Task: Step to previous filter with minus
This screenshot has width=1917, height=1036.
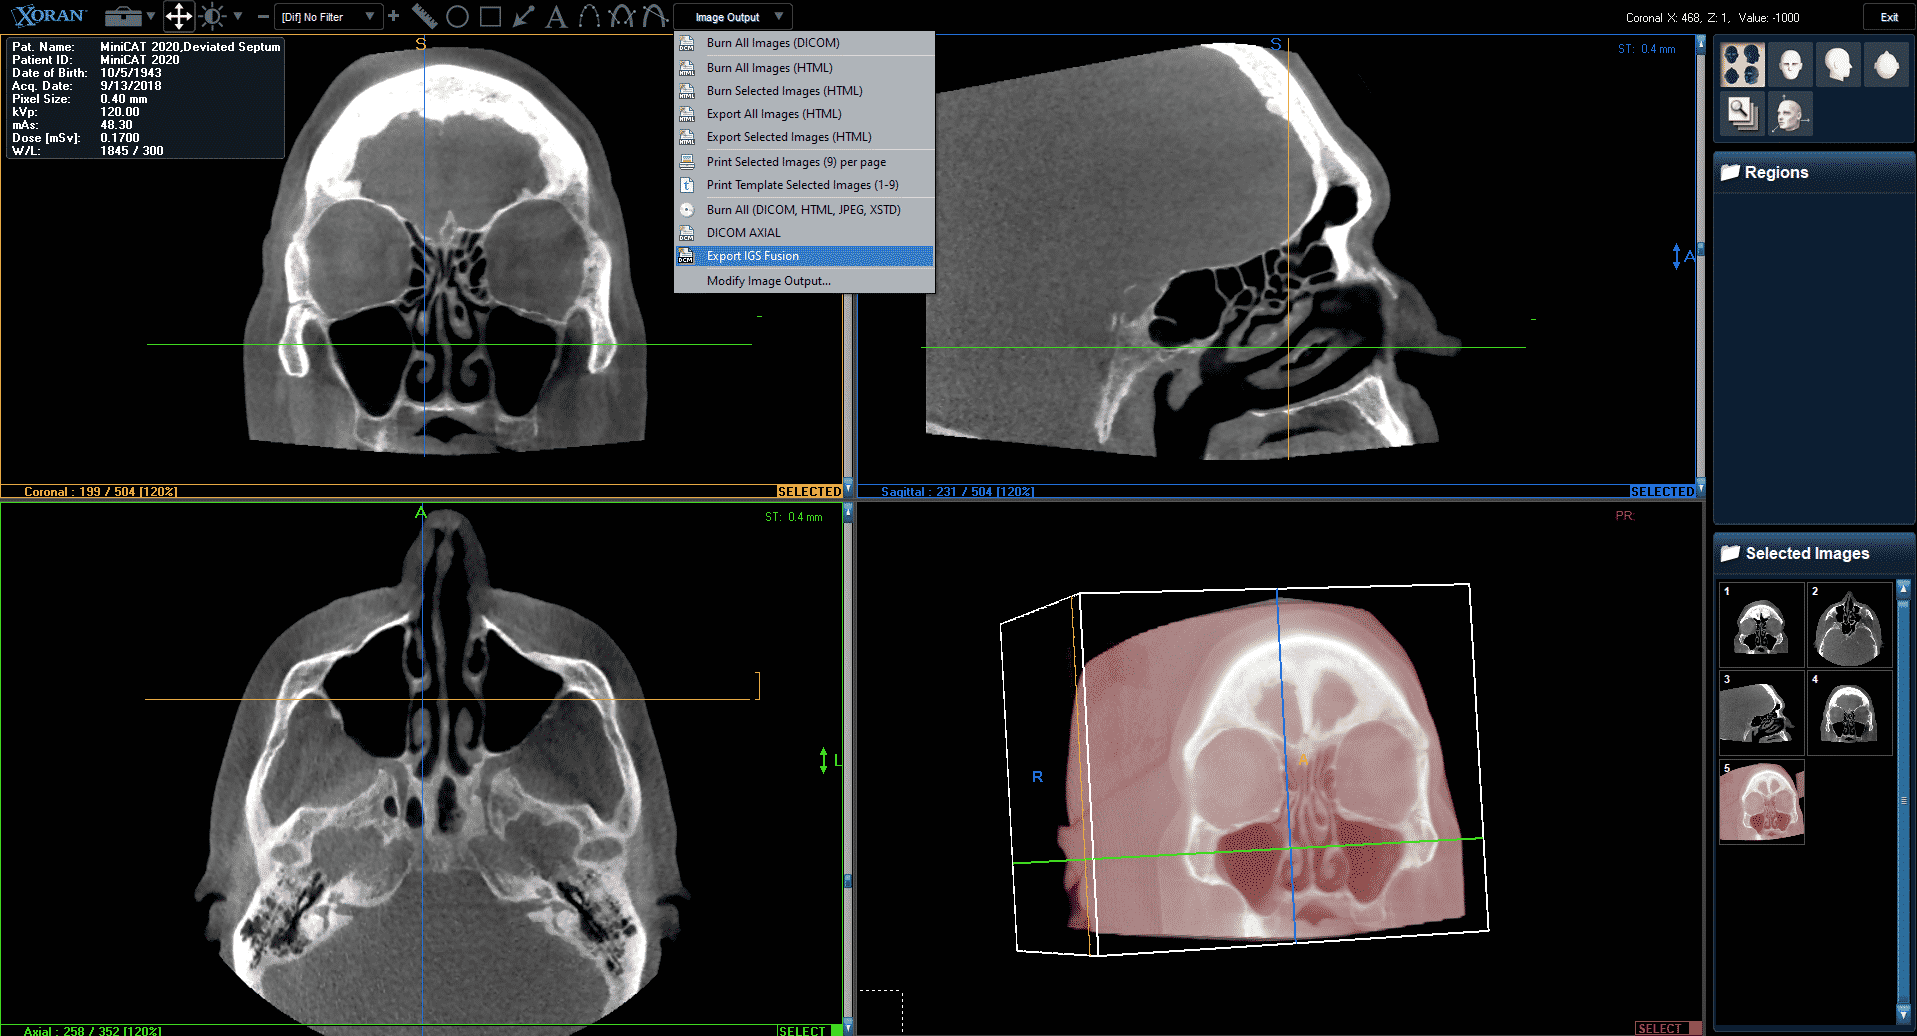Action: pos(262,16)
